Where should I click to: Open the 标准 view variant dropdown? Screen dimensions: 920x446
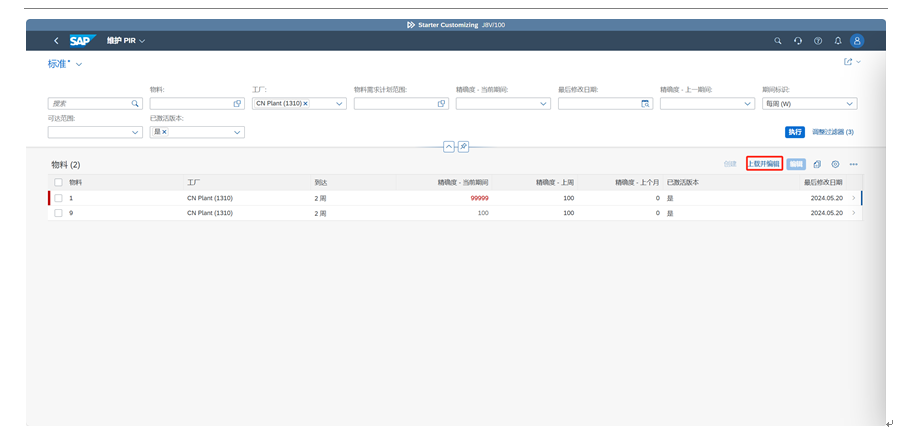tap(79, 64)
